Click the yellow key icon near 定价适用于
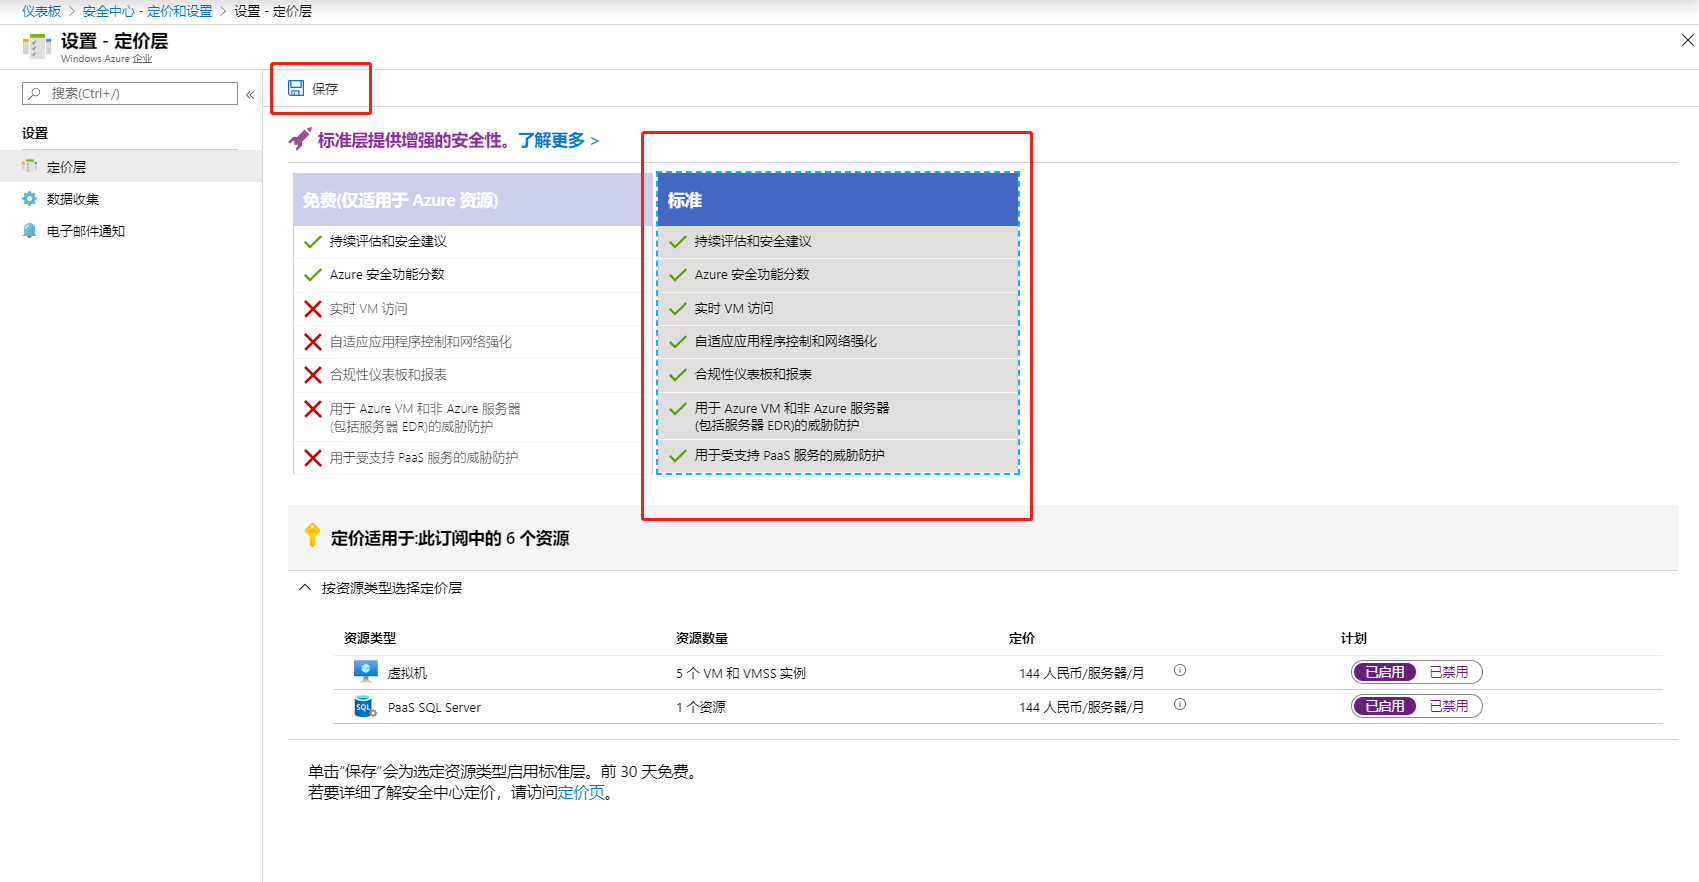The image size is (1699, 882). pos(312,535)
